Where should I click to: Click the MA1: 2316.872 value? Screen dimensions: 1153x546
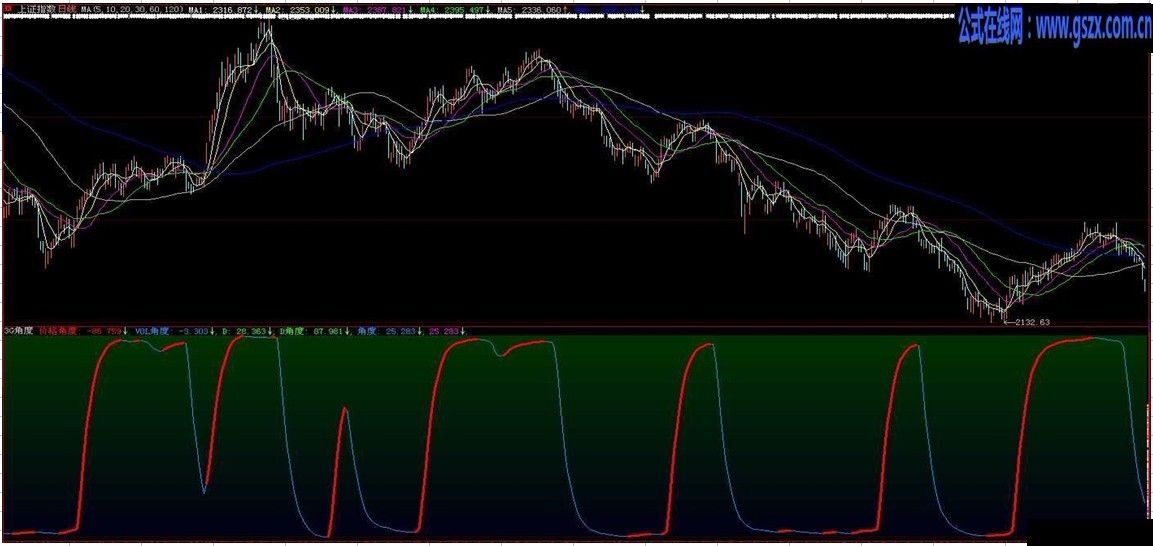(x=223, y=9)
